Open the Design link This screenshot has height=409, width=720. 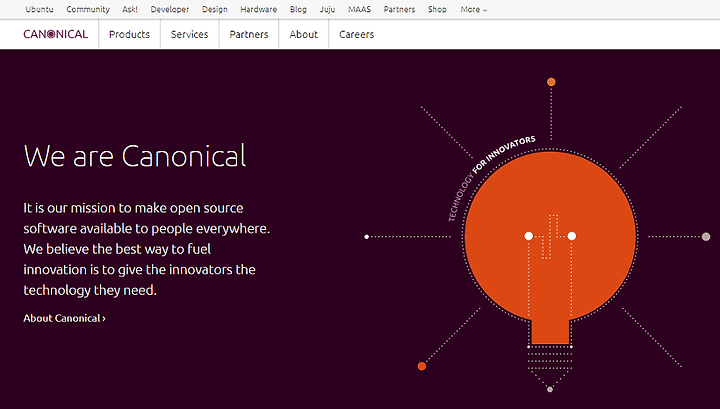coord(215,9)
